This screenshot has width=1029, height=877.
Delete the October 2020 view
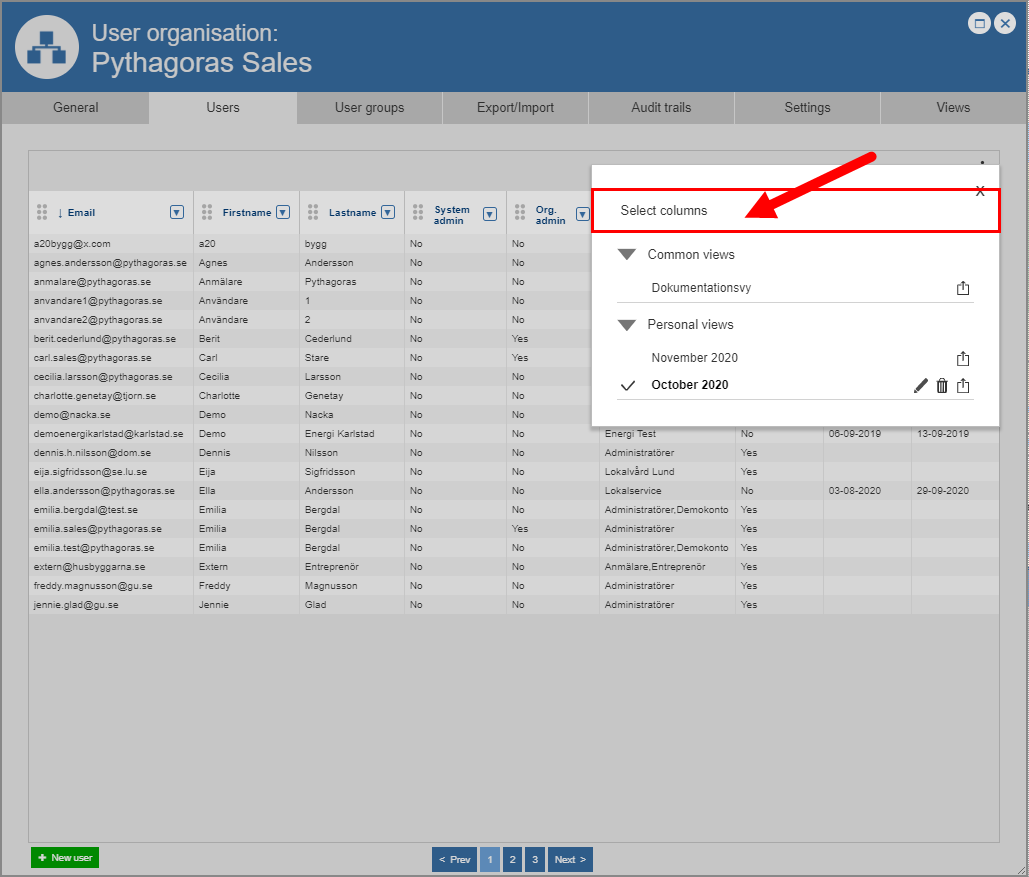942,385
